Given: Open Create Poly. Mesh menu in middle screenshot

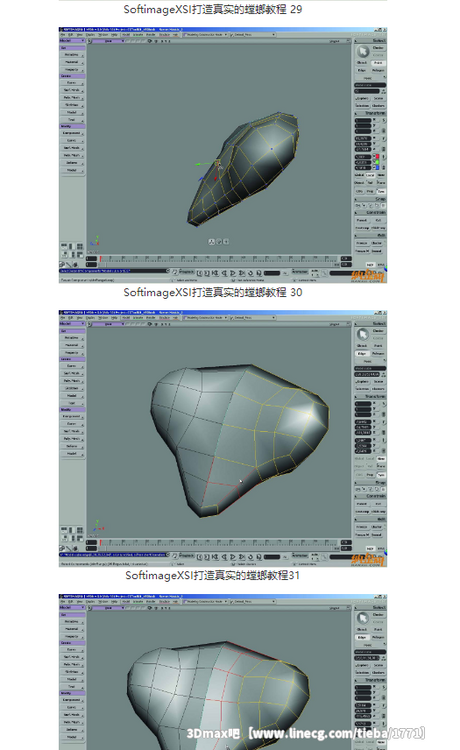Looking at the screenshot, I should pos(72,381).
